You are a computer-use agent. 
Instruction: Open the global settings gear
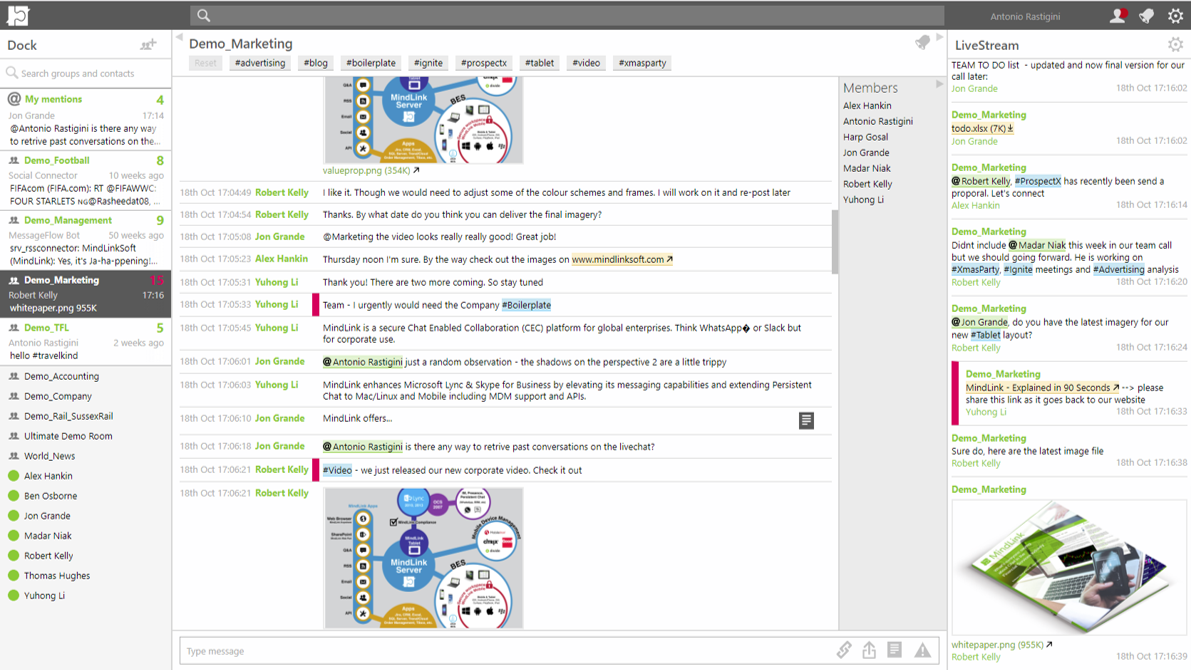coord(1175,16)
